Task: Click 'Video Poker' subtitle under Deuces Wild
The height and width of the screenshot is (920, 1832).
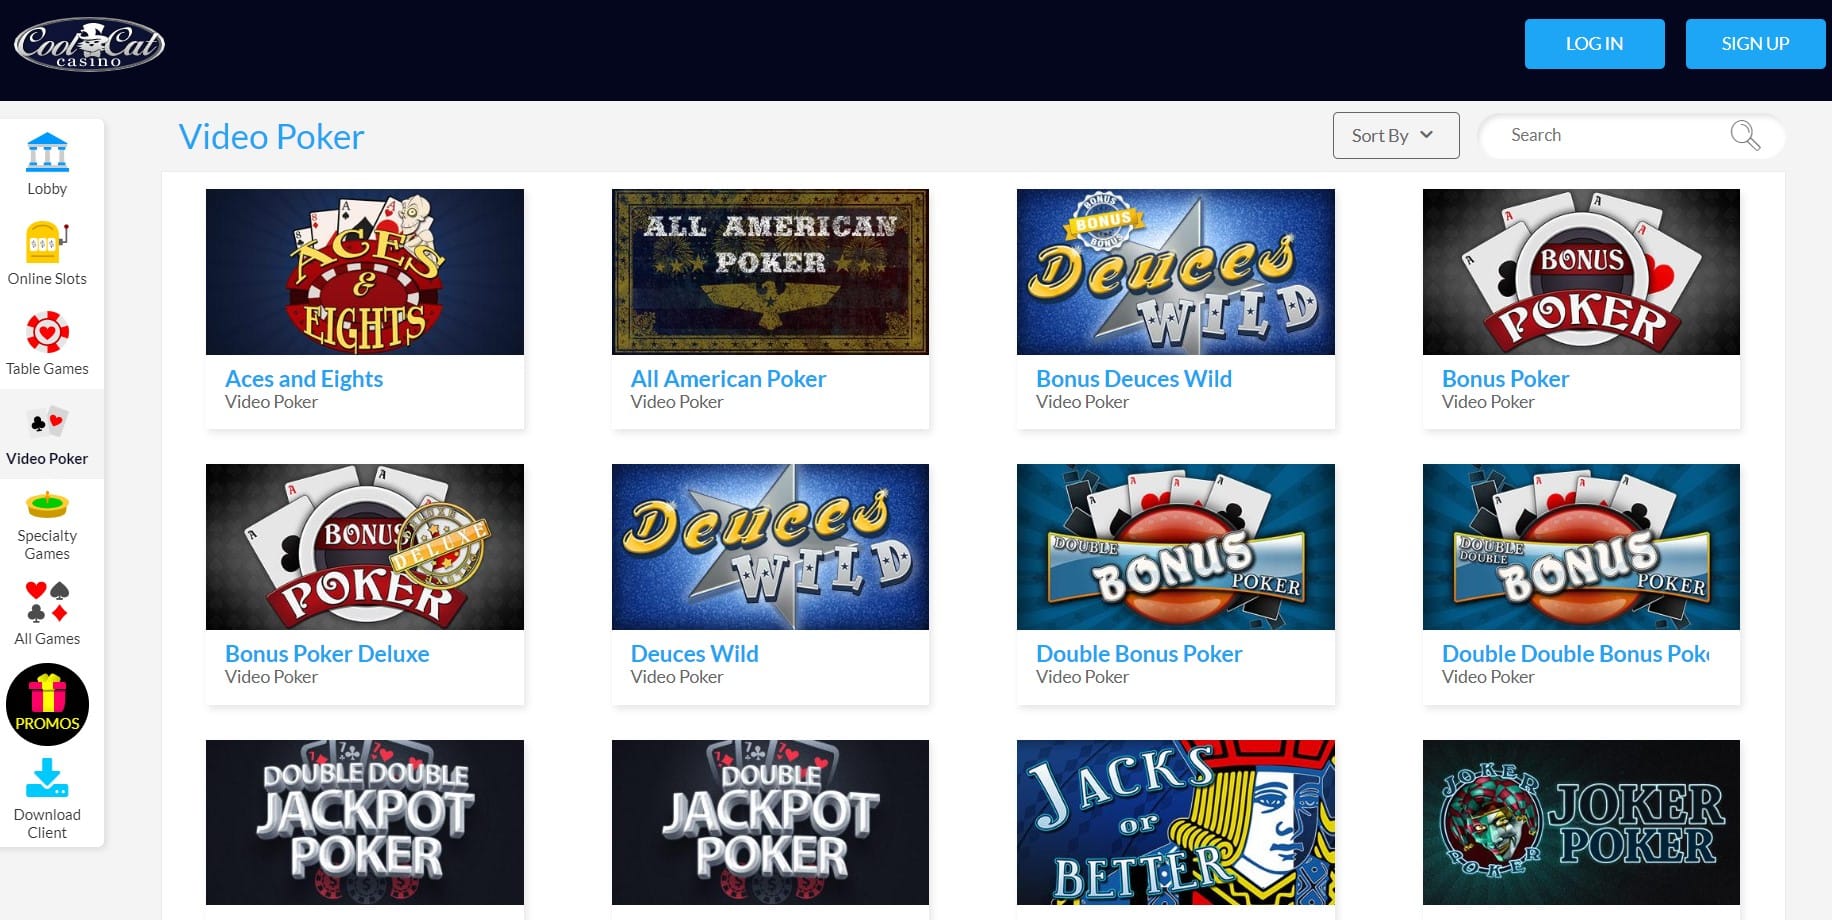Action: [676, 677]
